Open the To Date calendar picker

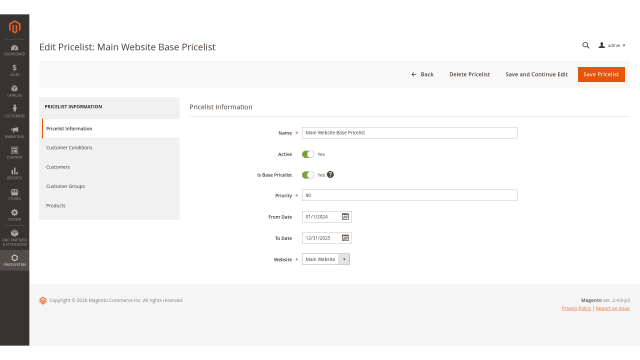(x=345, y=238)
